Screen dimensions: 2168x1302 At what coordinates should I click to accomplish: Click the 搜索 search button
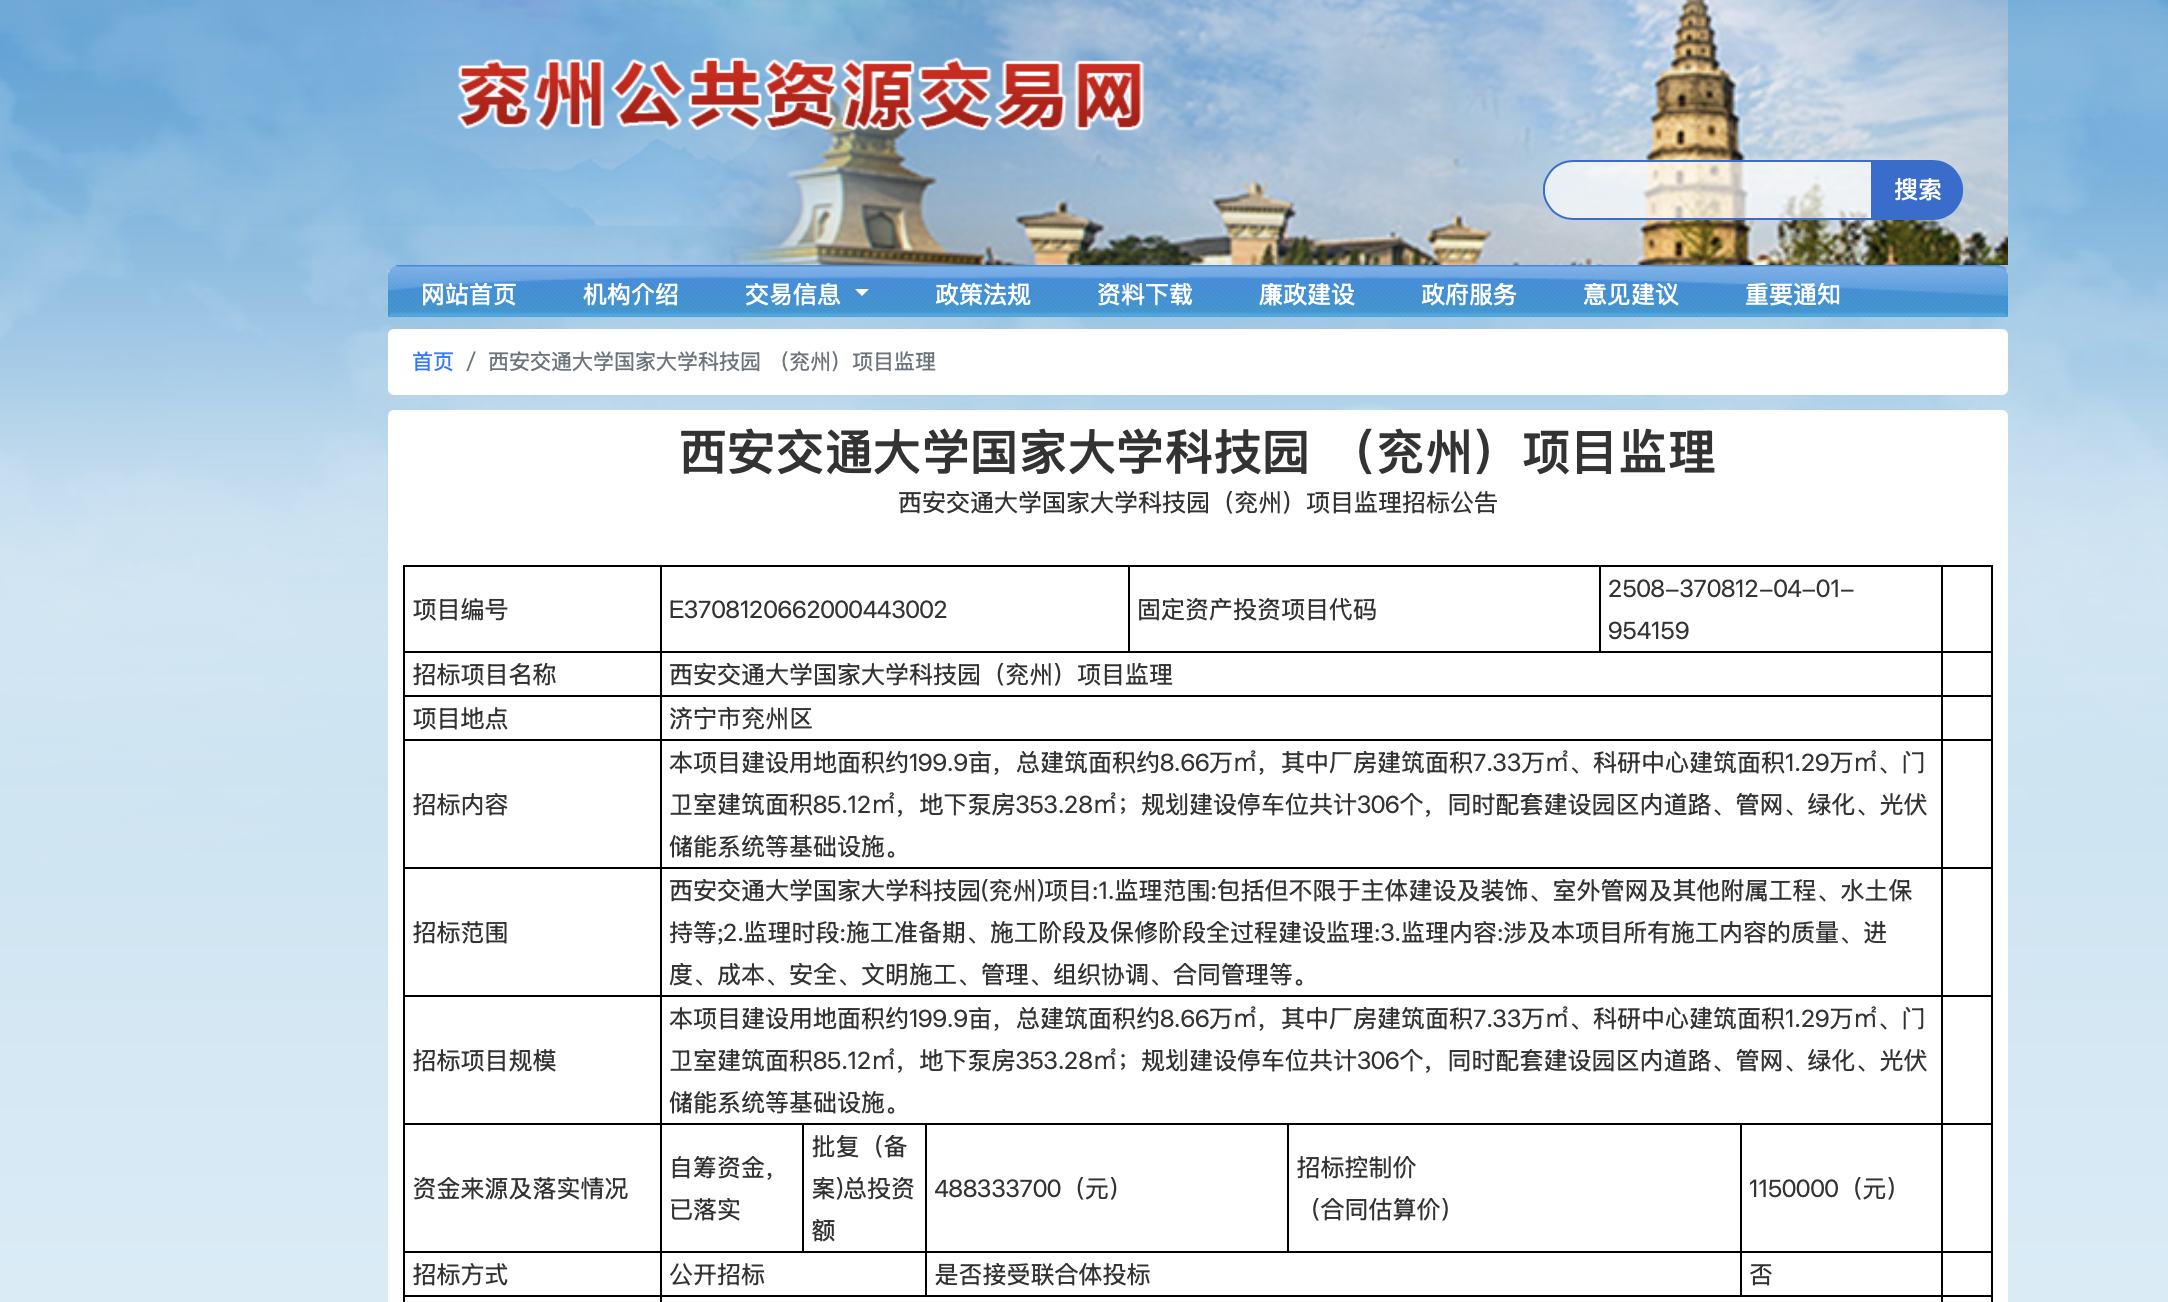pyautogui.click(x=1915, y=190)
